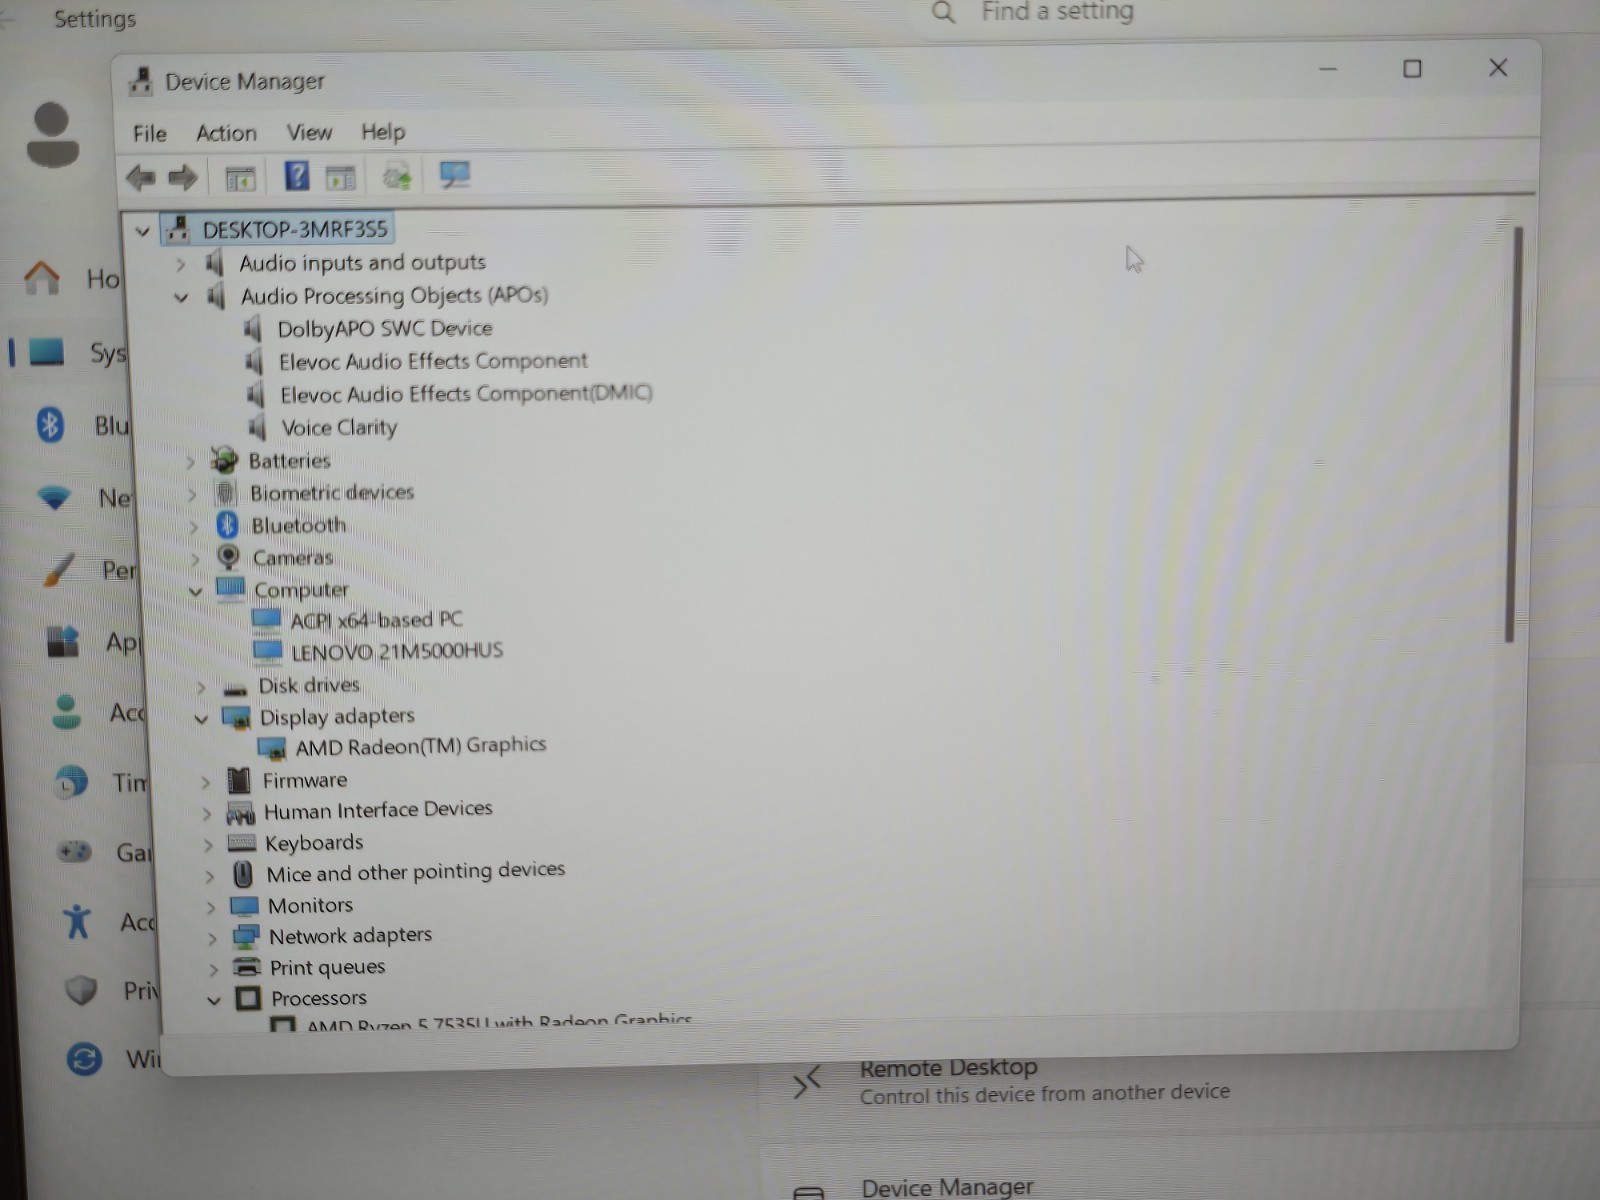Expand the Firmware category
Image resolution: width=1600 pixels, height=1200 pixels.
(205, 782)
